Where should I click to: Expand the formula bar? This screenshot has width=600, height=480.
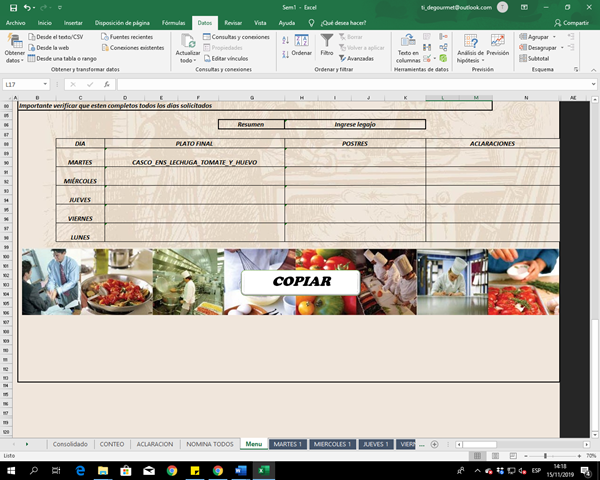(x=593, y=84)
